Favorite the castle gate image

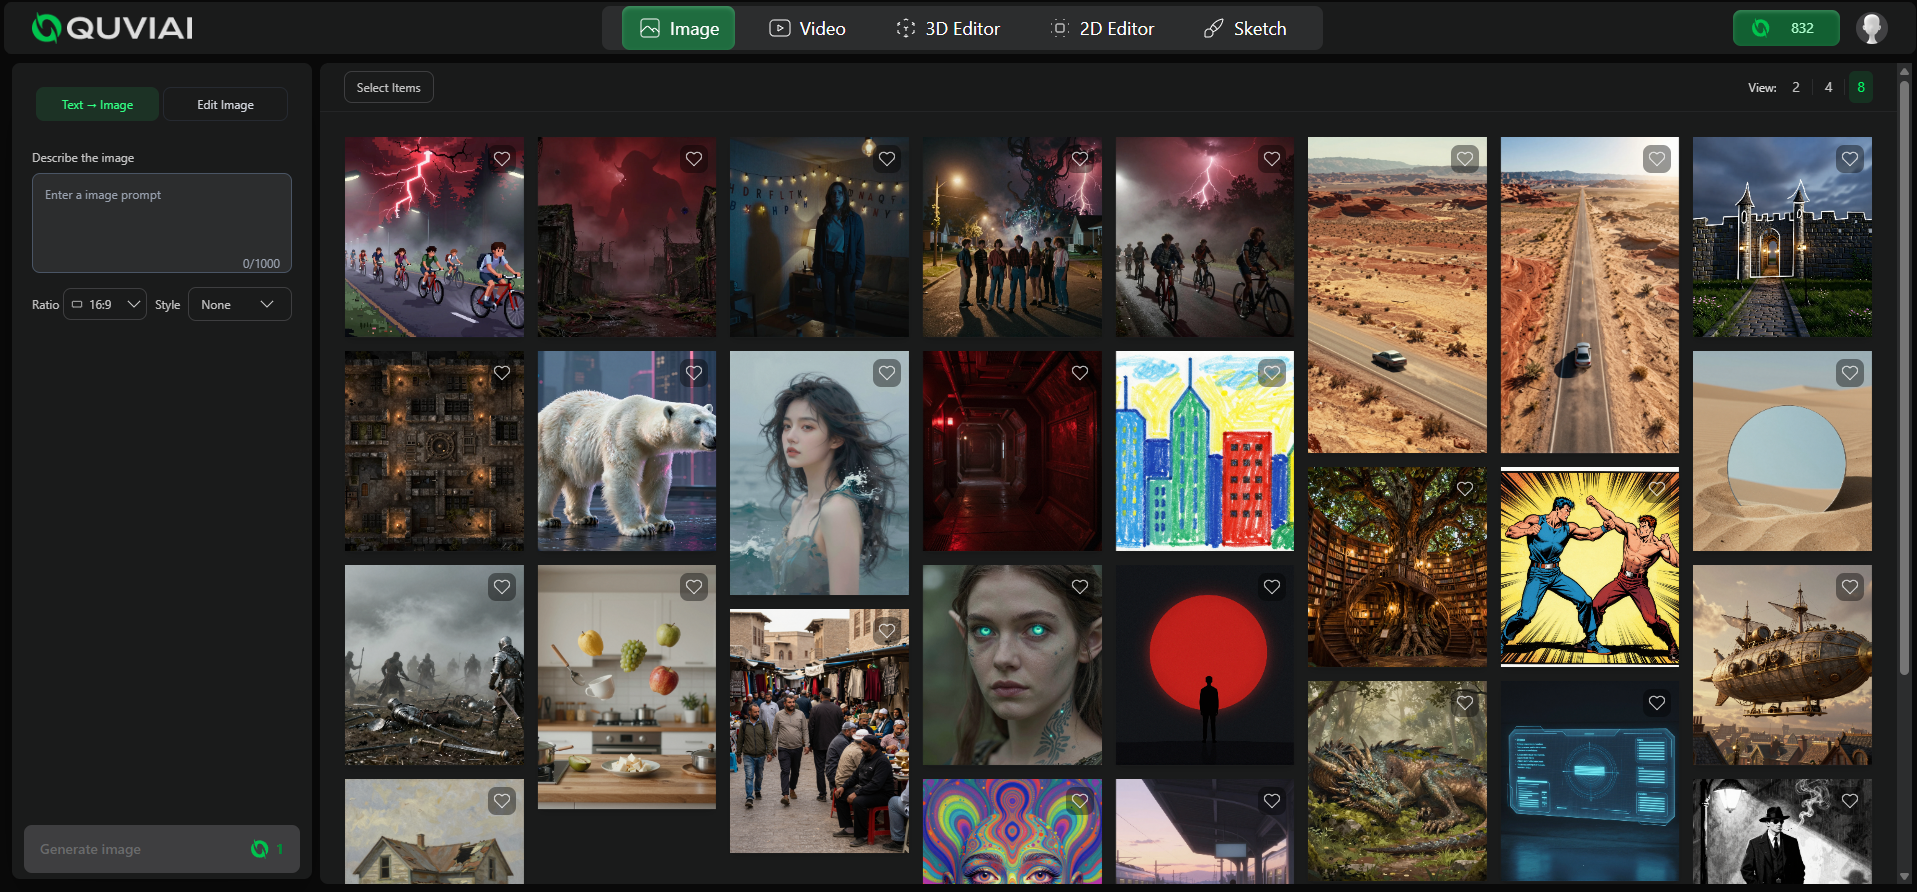[1850, 159]
